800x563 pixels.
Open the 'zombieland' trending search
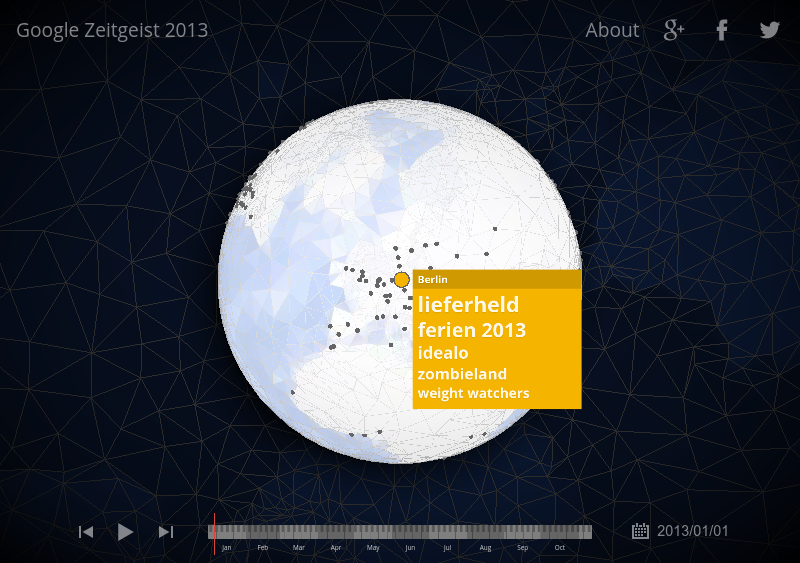coord(462,373)
